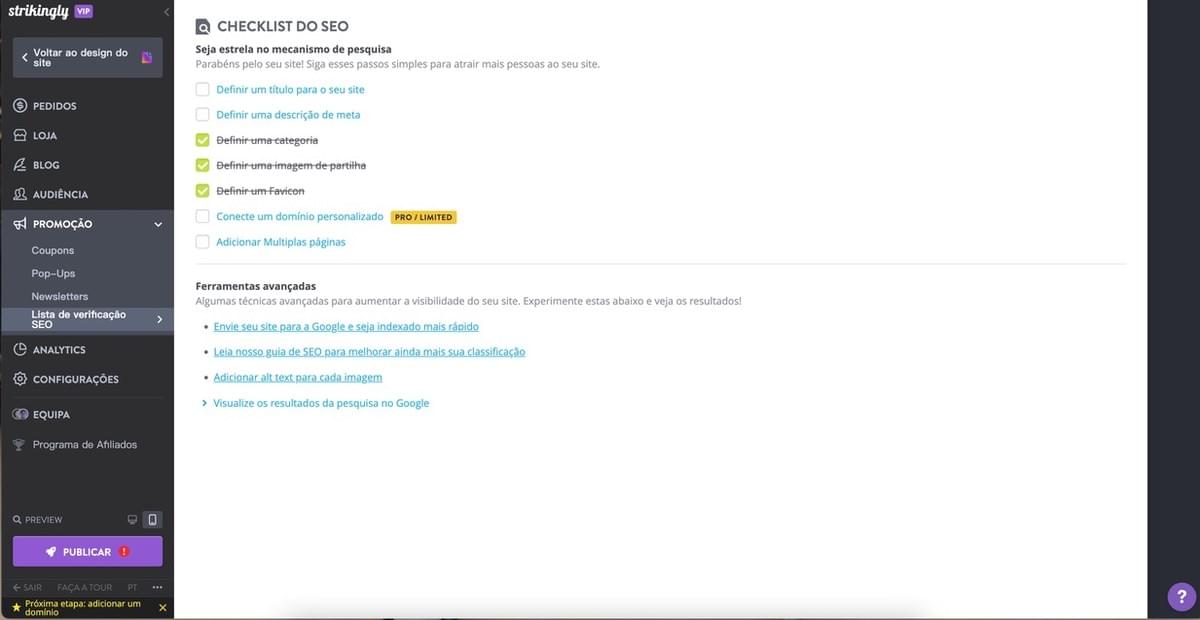The height and width of the screenshot is (620, 1200).
Task: Click the Strikingly logo
Action: [38, 11]
